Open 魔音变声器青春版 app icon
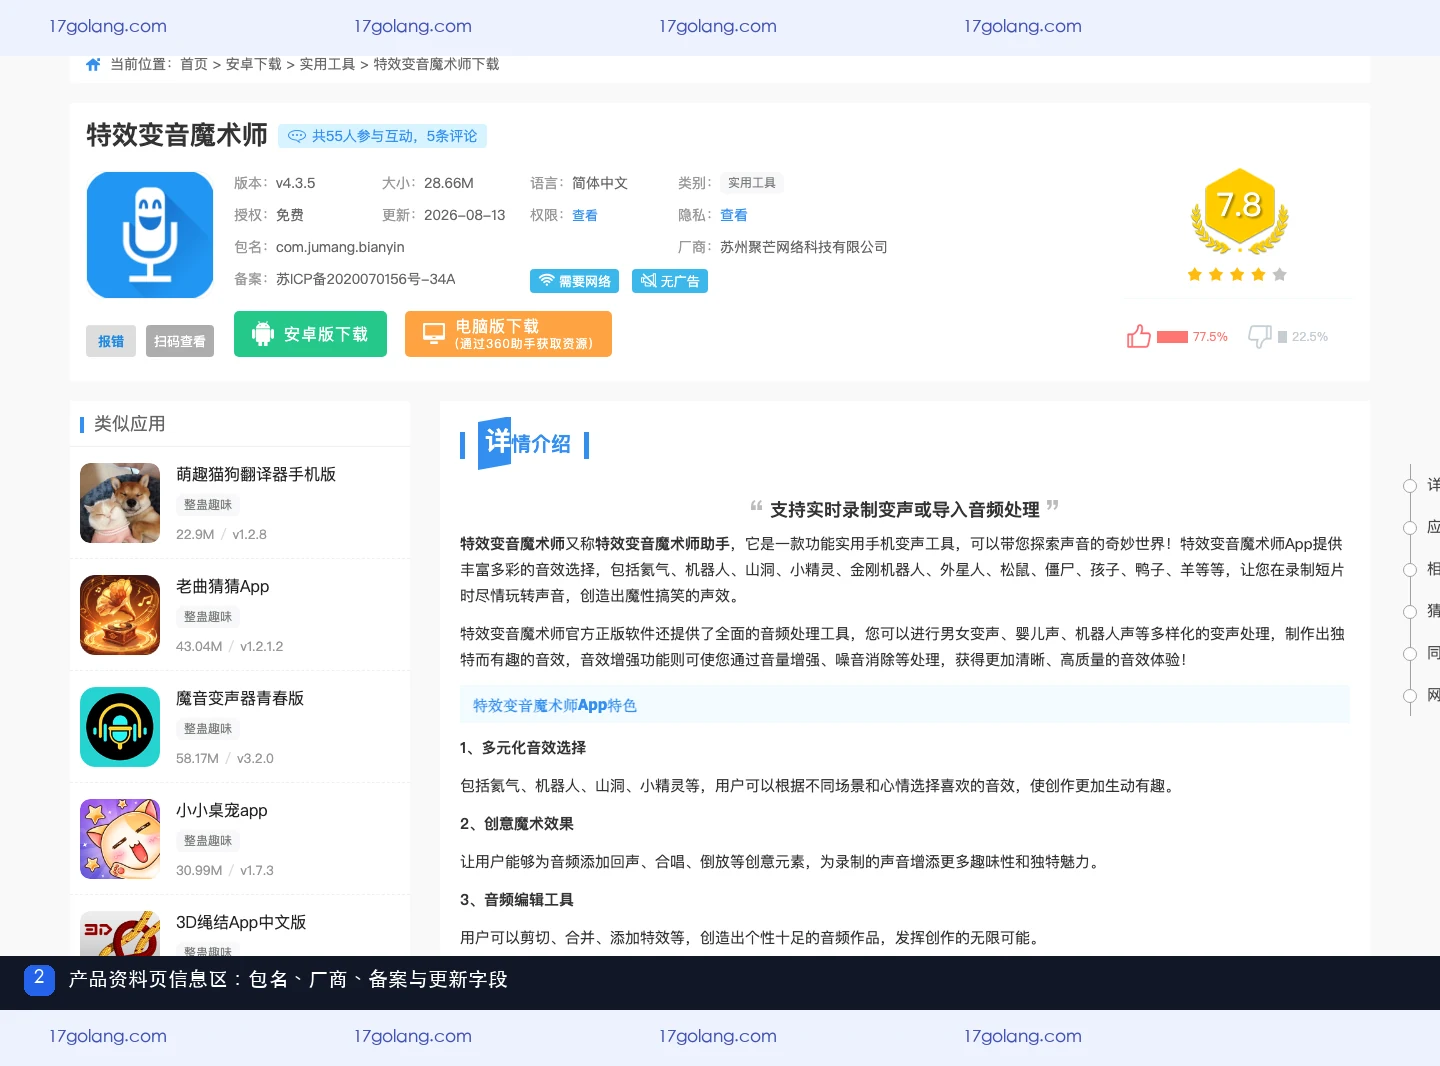This screenshot has height=1066, width=1440. [120, 727]
